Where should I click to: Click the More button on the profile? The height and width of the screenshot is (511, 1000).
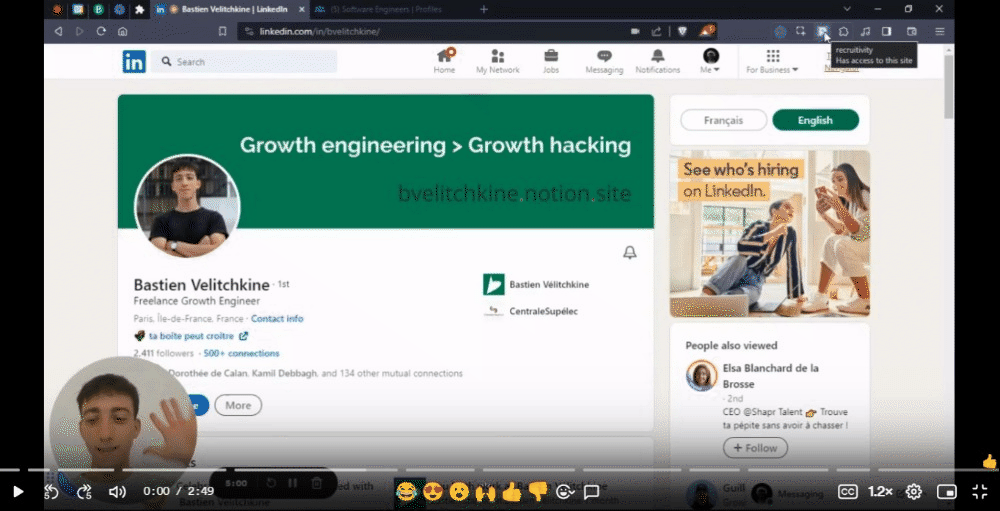(238, 405)
